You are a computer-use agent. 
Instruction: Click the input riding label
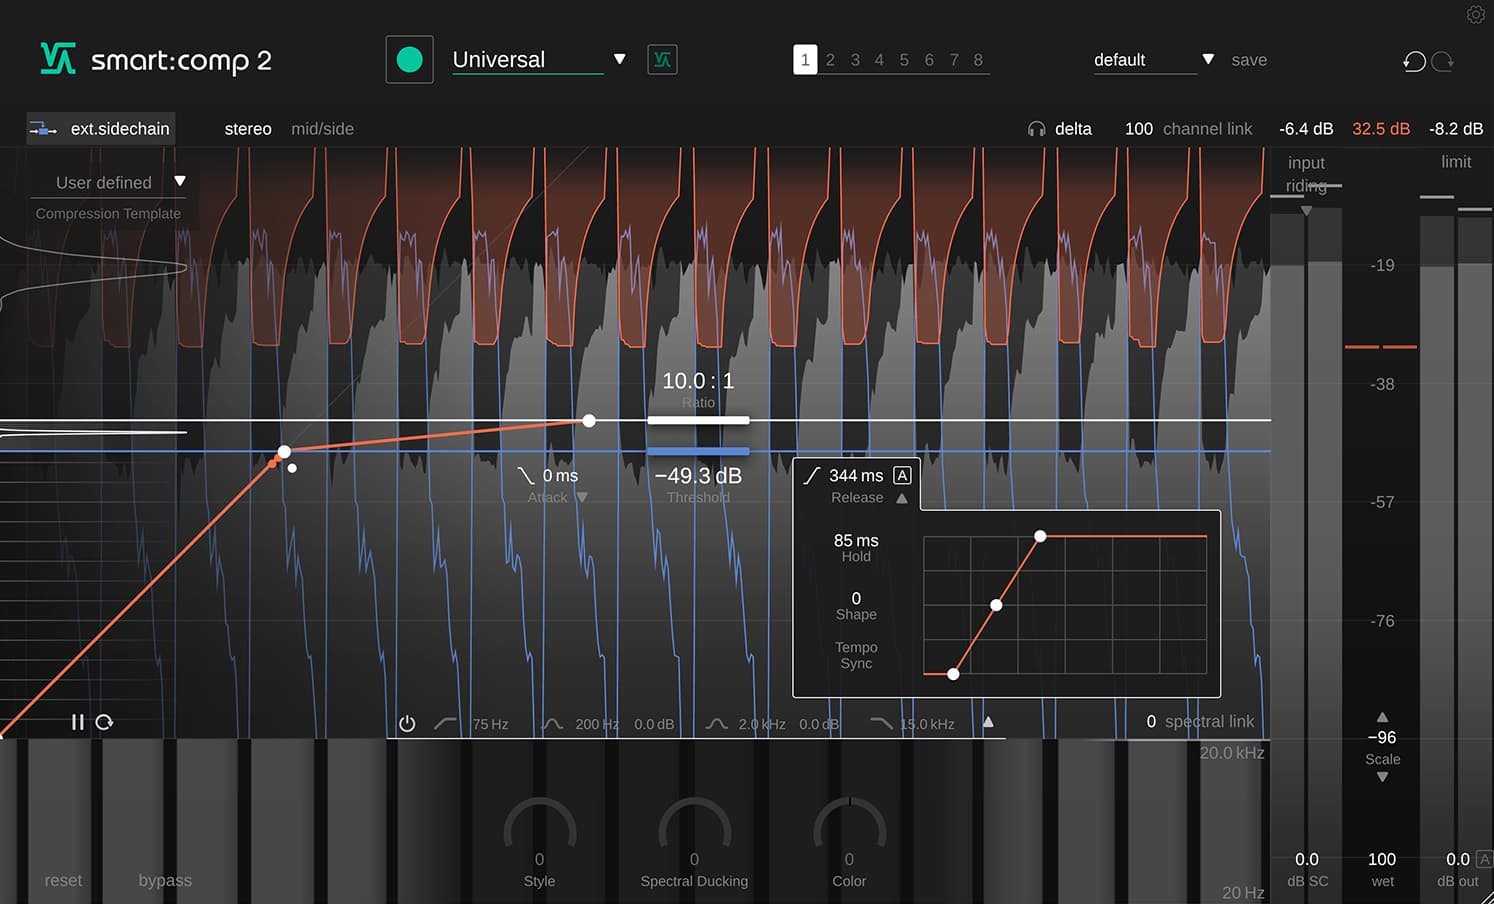click(x=1306, y=173)
